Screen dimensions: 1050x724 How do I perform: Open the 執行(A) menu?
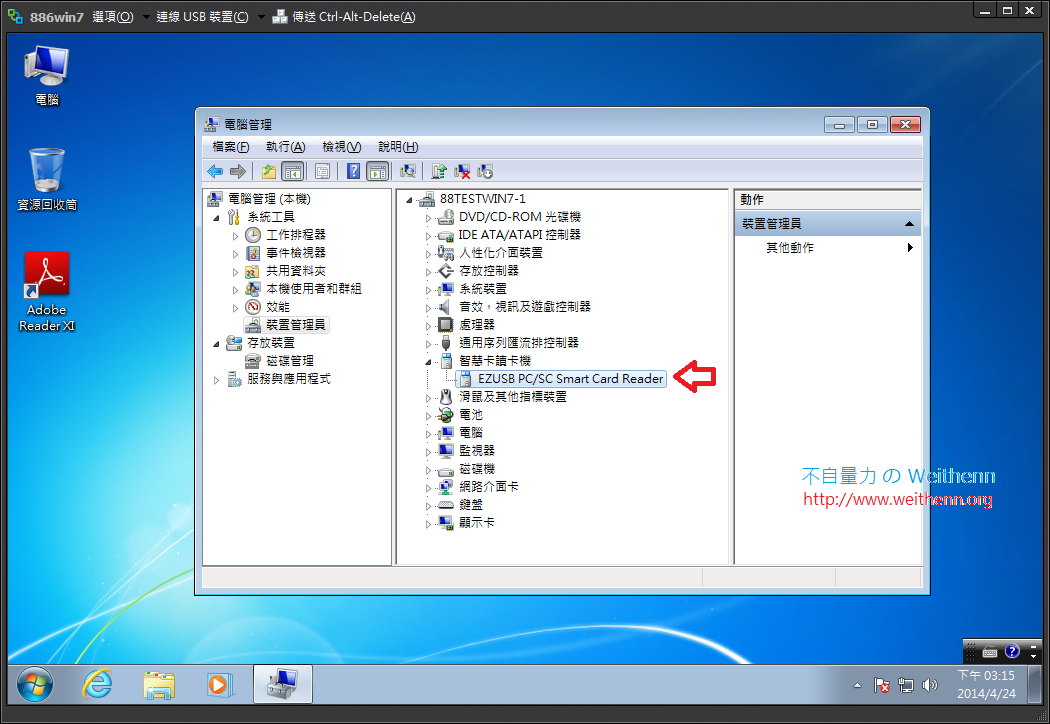pos(285,147)
